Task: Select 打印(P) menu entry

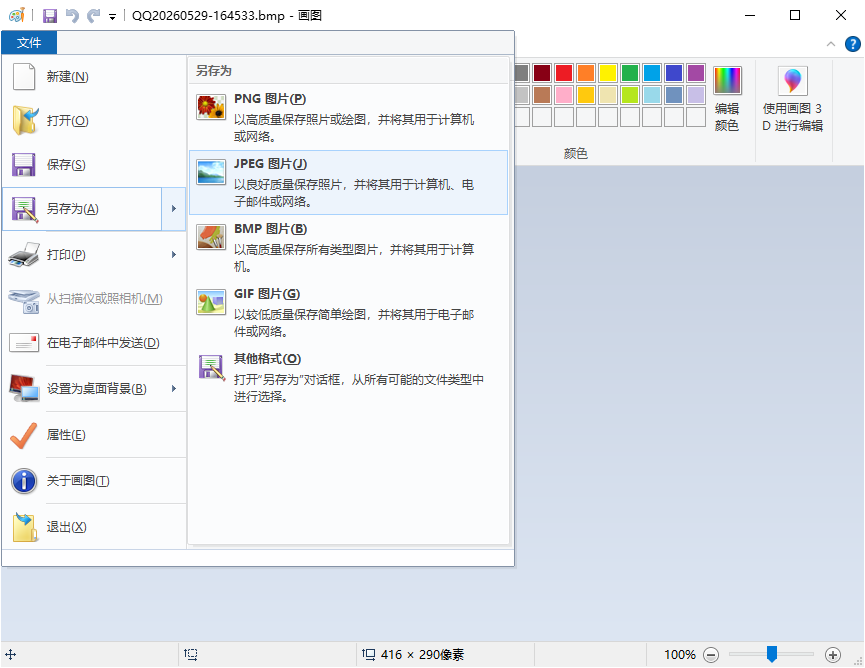Action: point(94,254)
